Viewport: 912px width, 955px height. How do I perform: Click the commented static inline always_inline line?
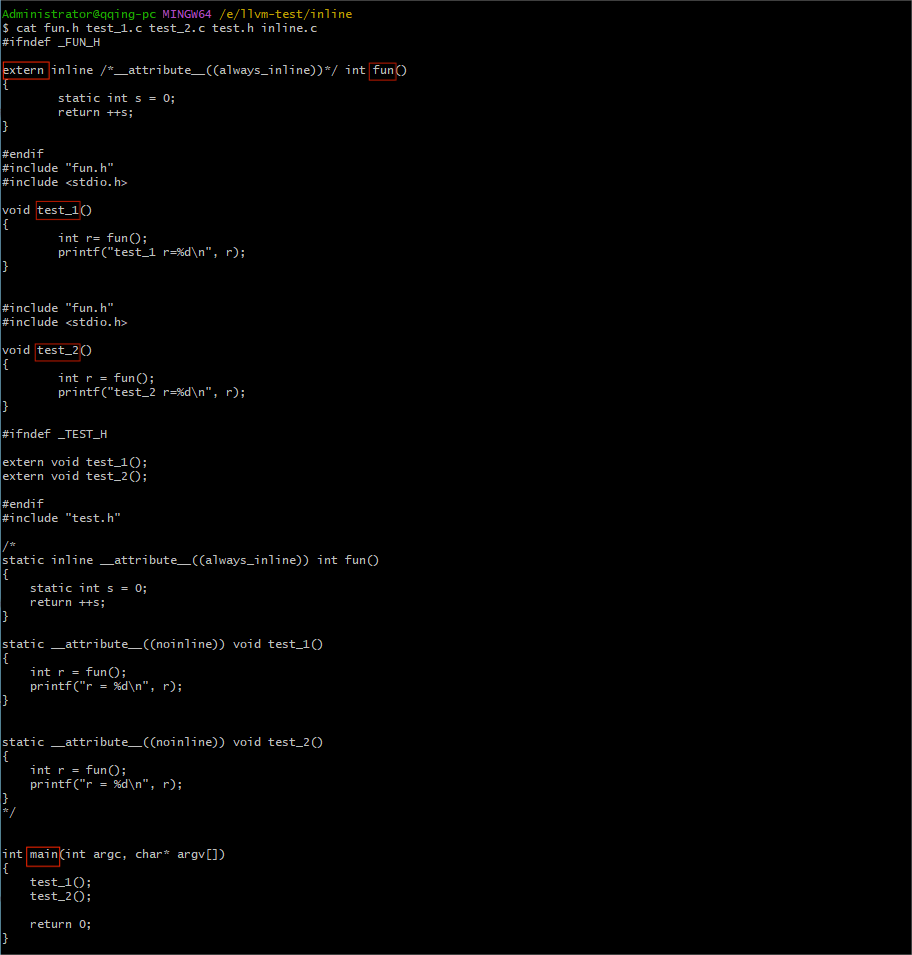coord(191,560)
